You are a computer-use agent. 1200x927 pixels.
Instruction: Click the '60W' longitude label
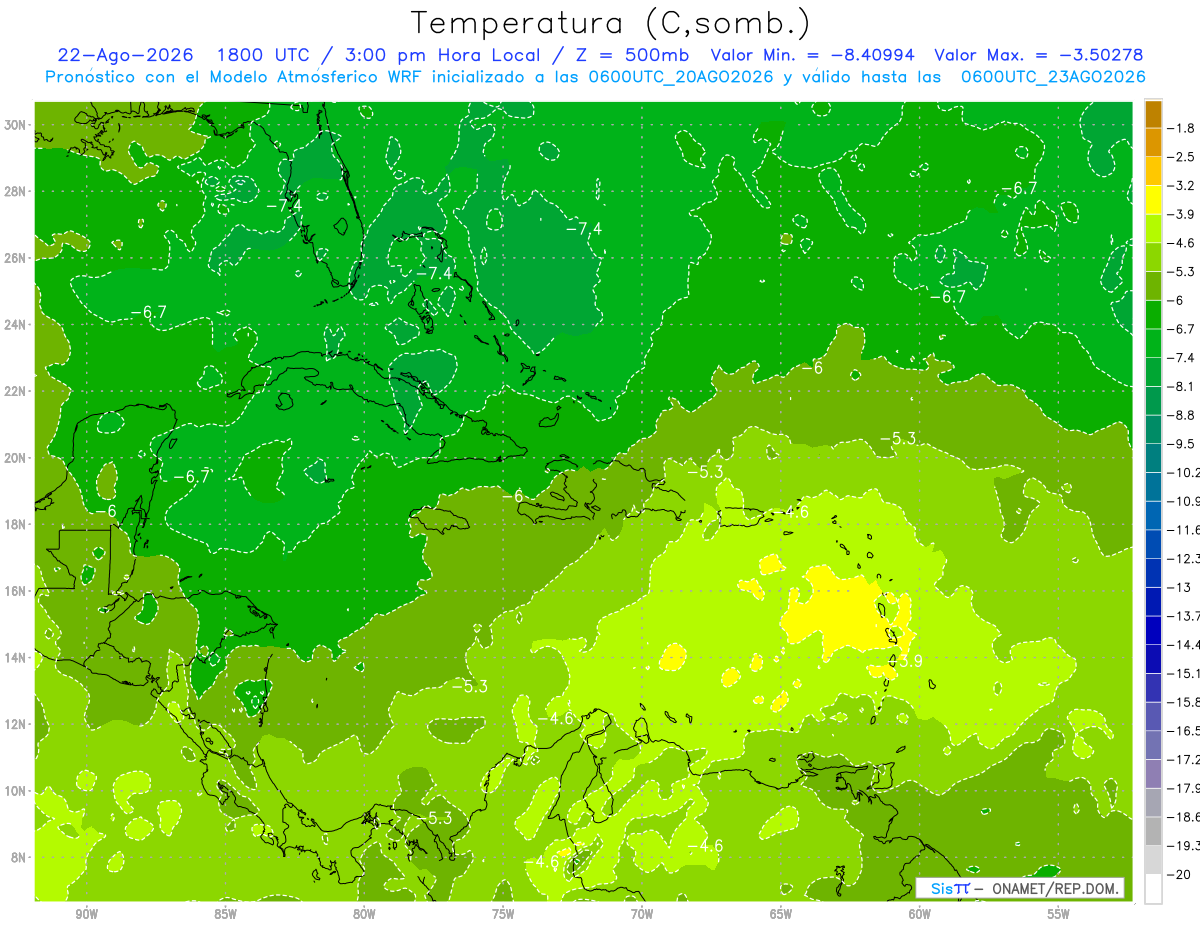[x=920, y=914]
